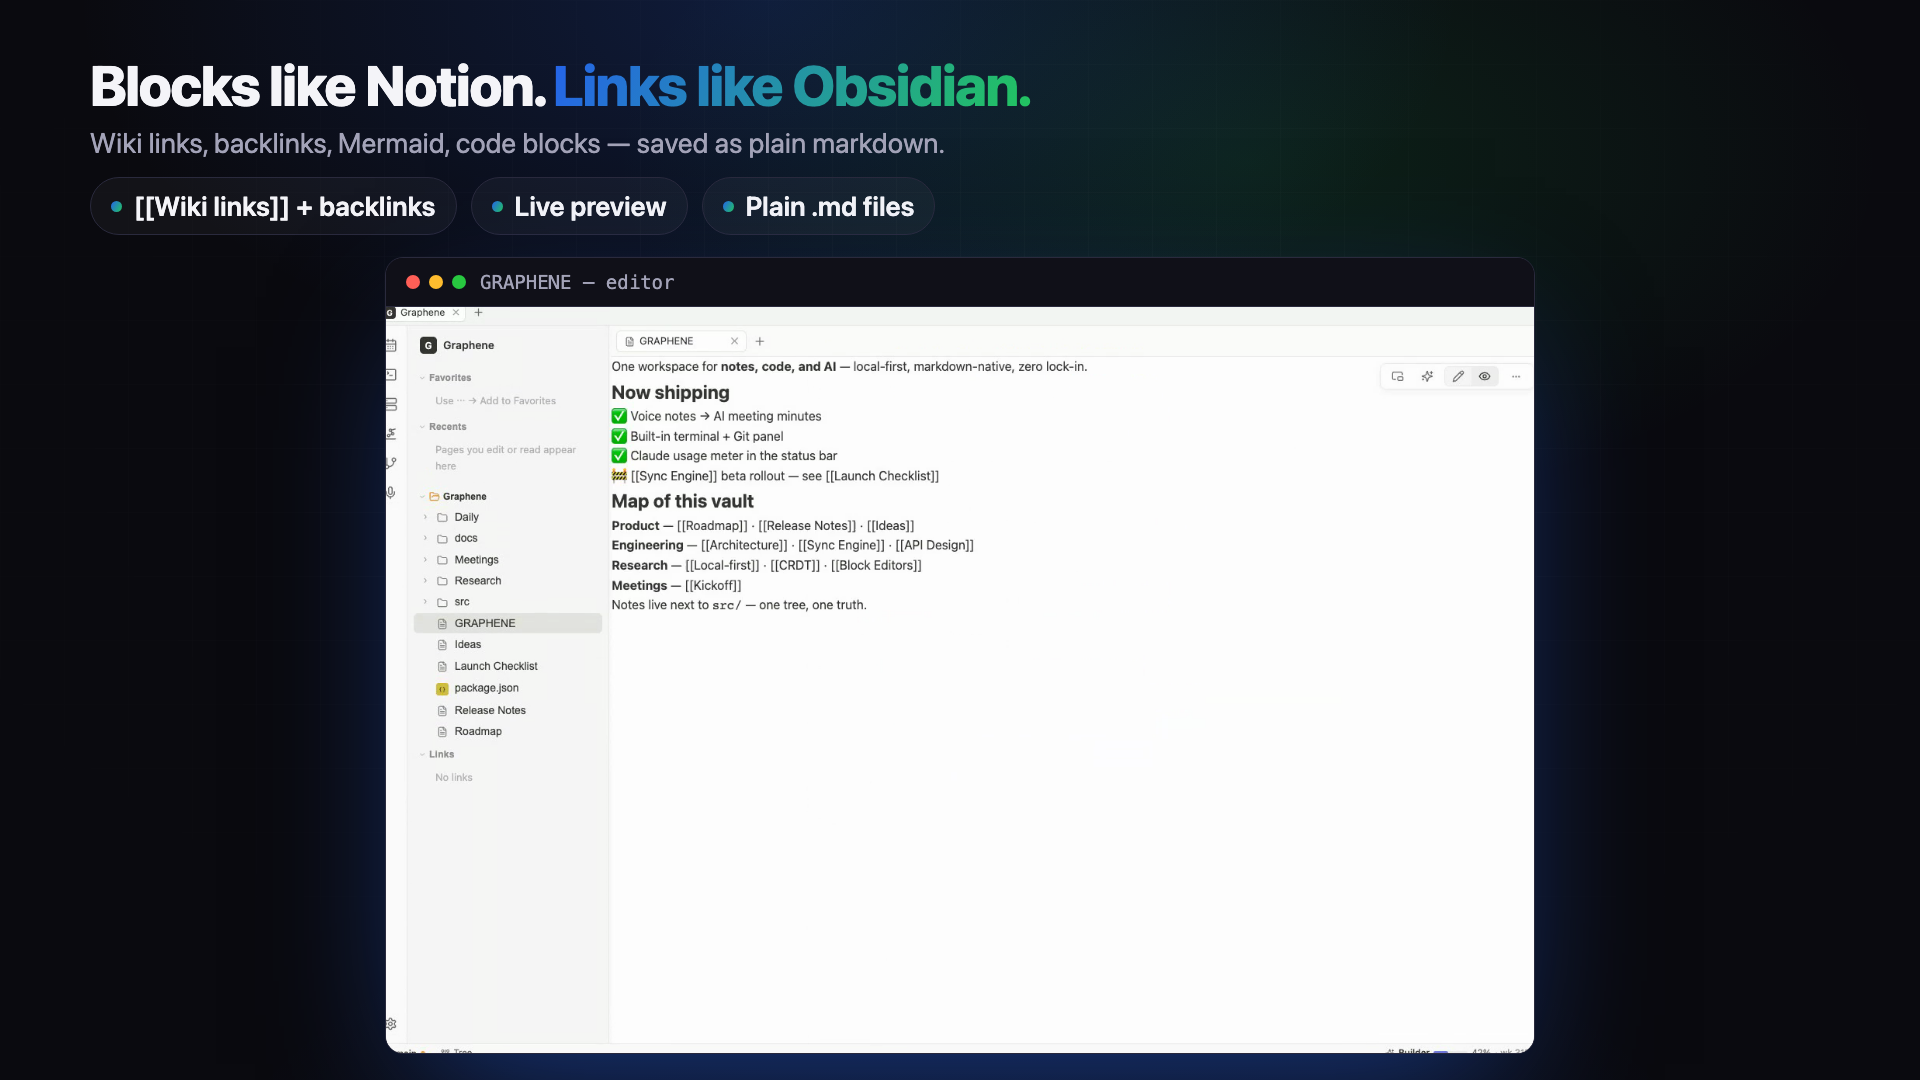The image size is (1920, 1080).
Task: Follow the [[Block Editors]] wiki link
Action: point(876,566)
